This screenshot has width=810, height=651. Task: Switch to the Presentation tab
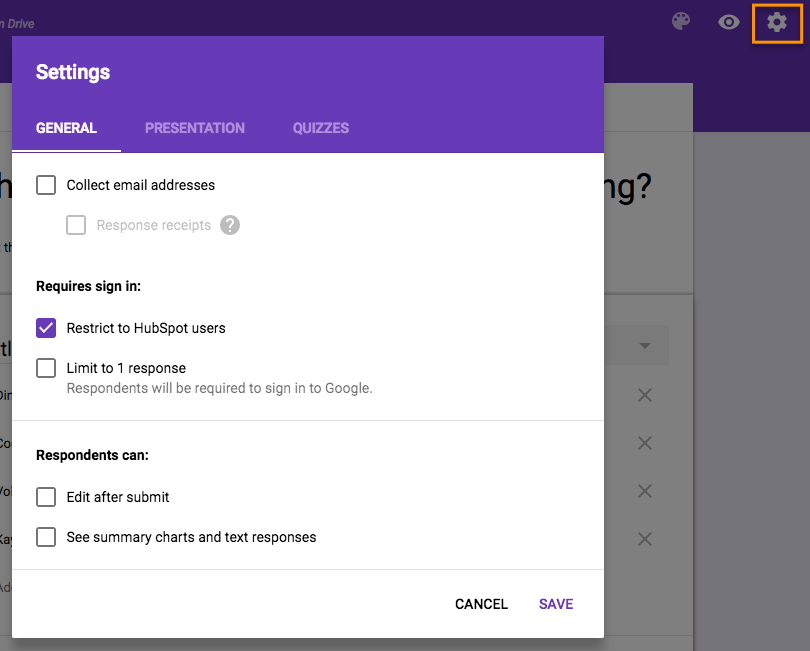(x=194, y=128)
